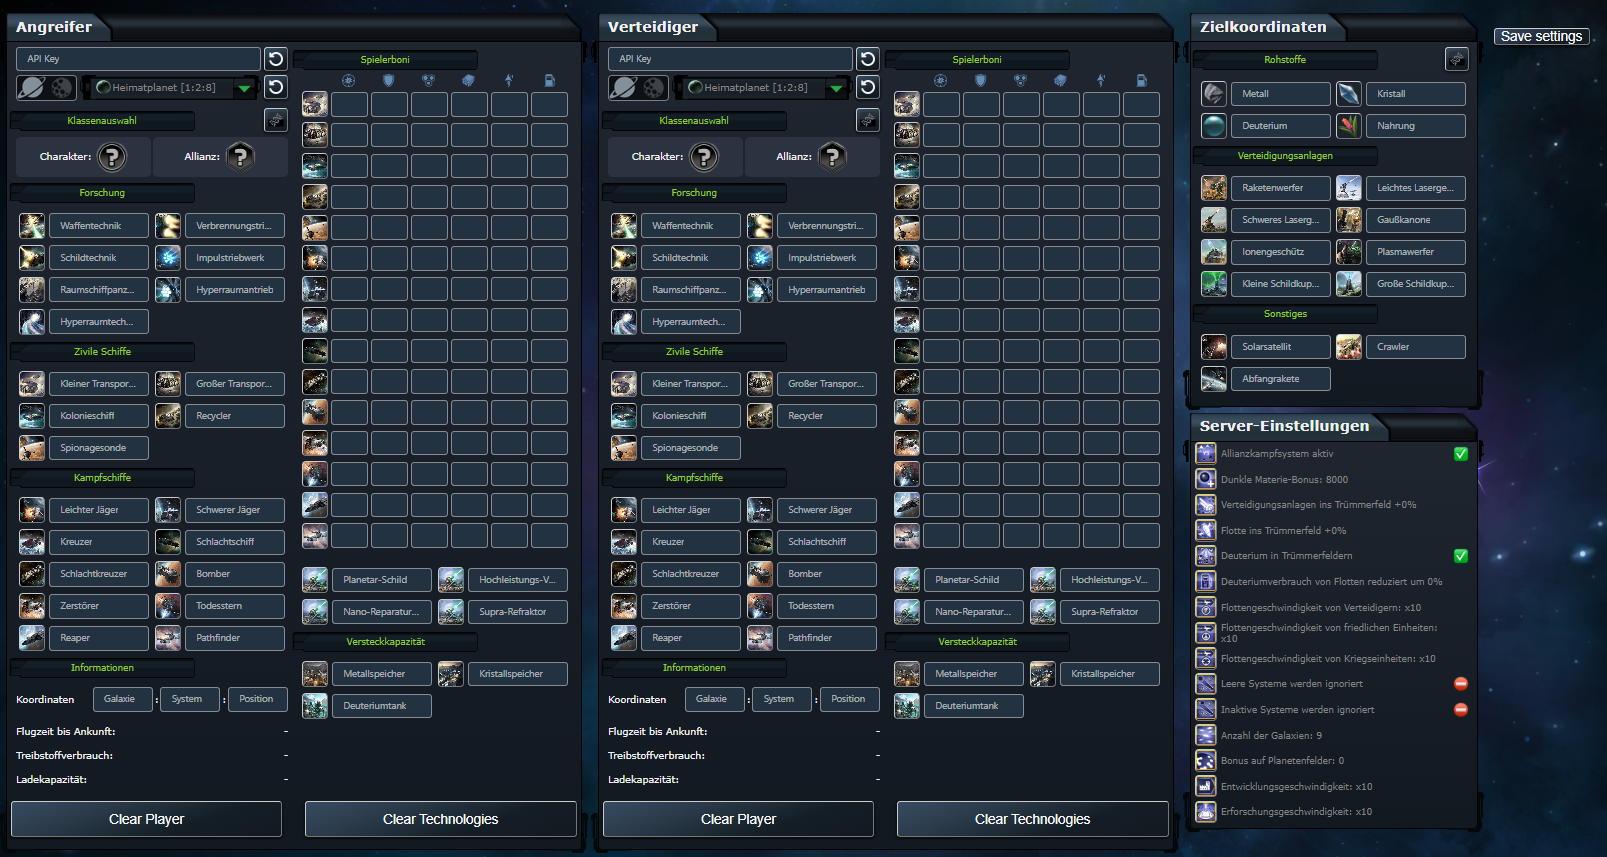Click the Save settings button

pyautogui.click(x=1542, y=36)
